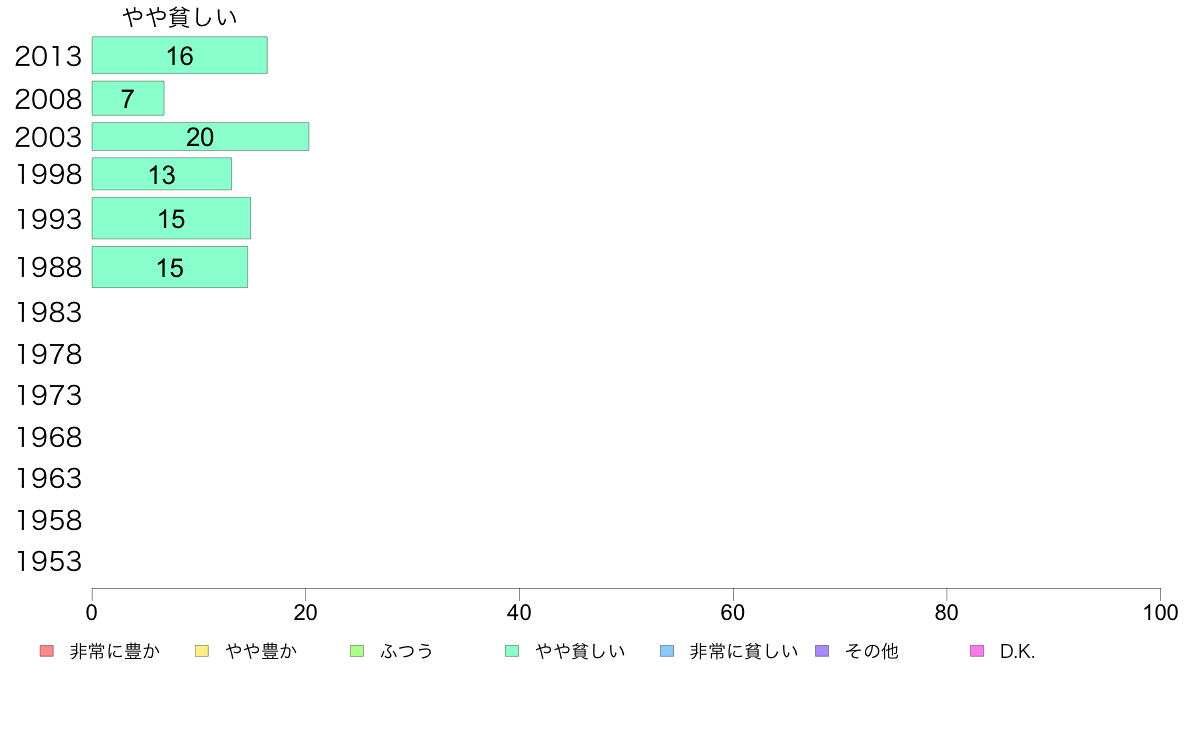
Task: Click the やや貧しい column heading above bars
Action: click(x=180, y=17)
